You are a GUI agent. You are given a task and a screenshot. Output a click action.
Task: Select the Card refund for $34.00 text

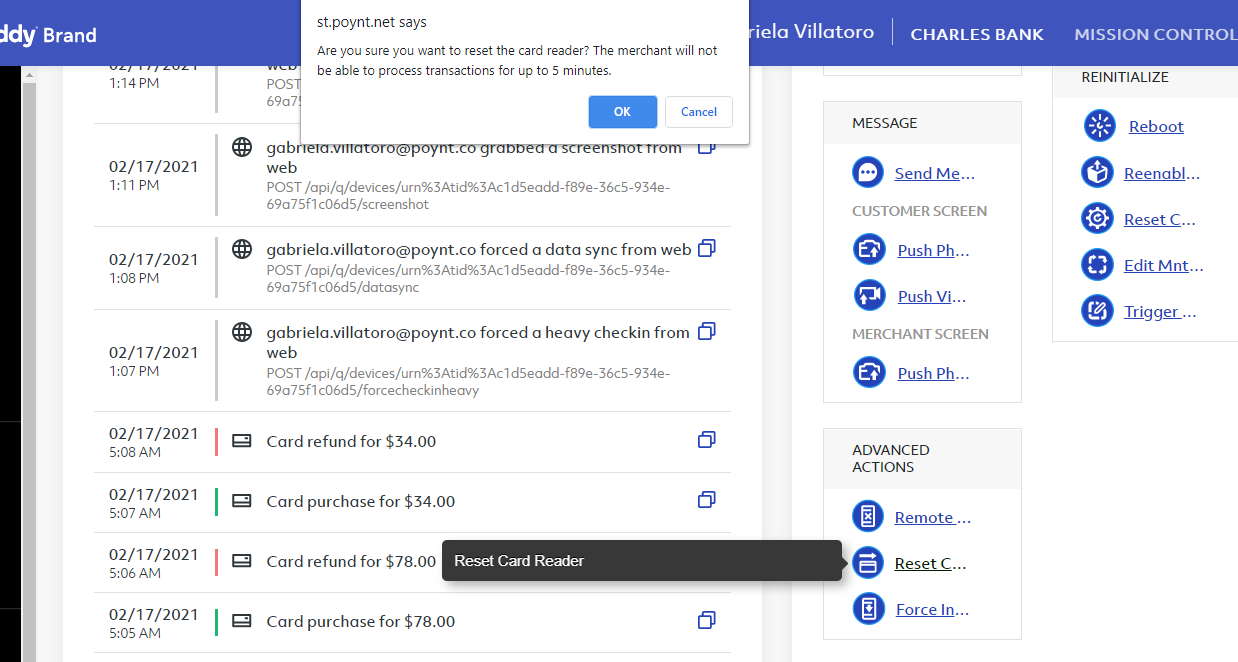[x=351, y=441]
